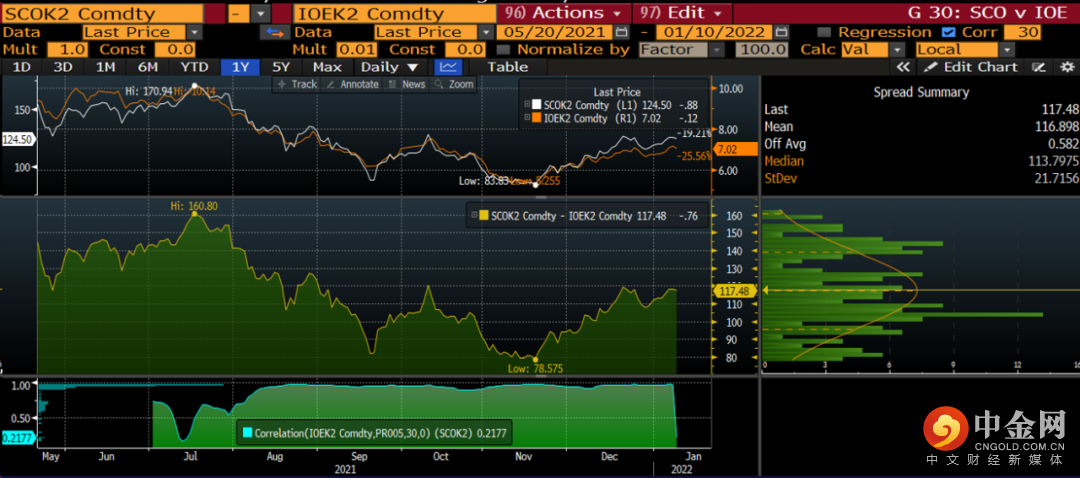Open the Calc Val dropdown
Viewport: 1080px width, 478px height.
click(897, 49)
